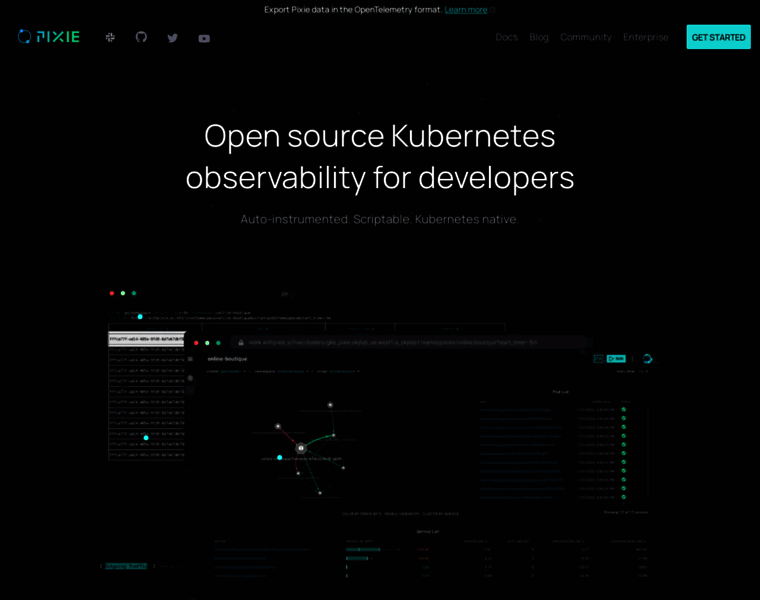Viewport: 760px width, 600px height.
Task: Open the YouTube channel icon
Action: 204,38
